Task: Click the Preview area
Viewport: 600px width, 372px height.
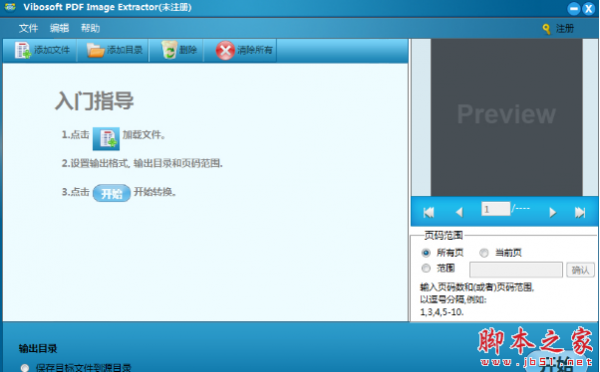Action: (x=506, y=117)
